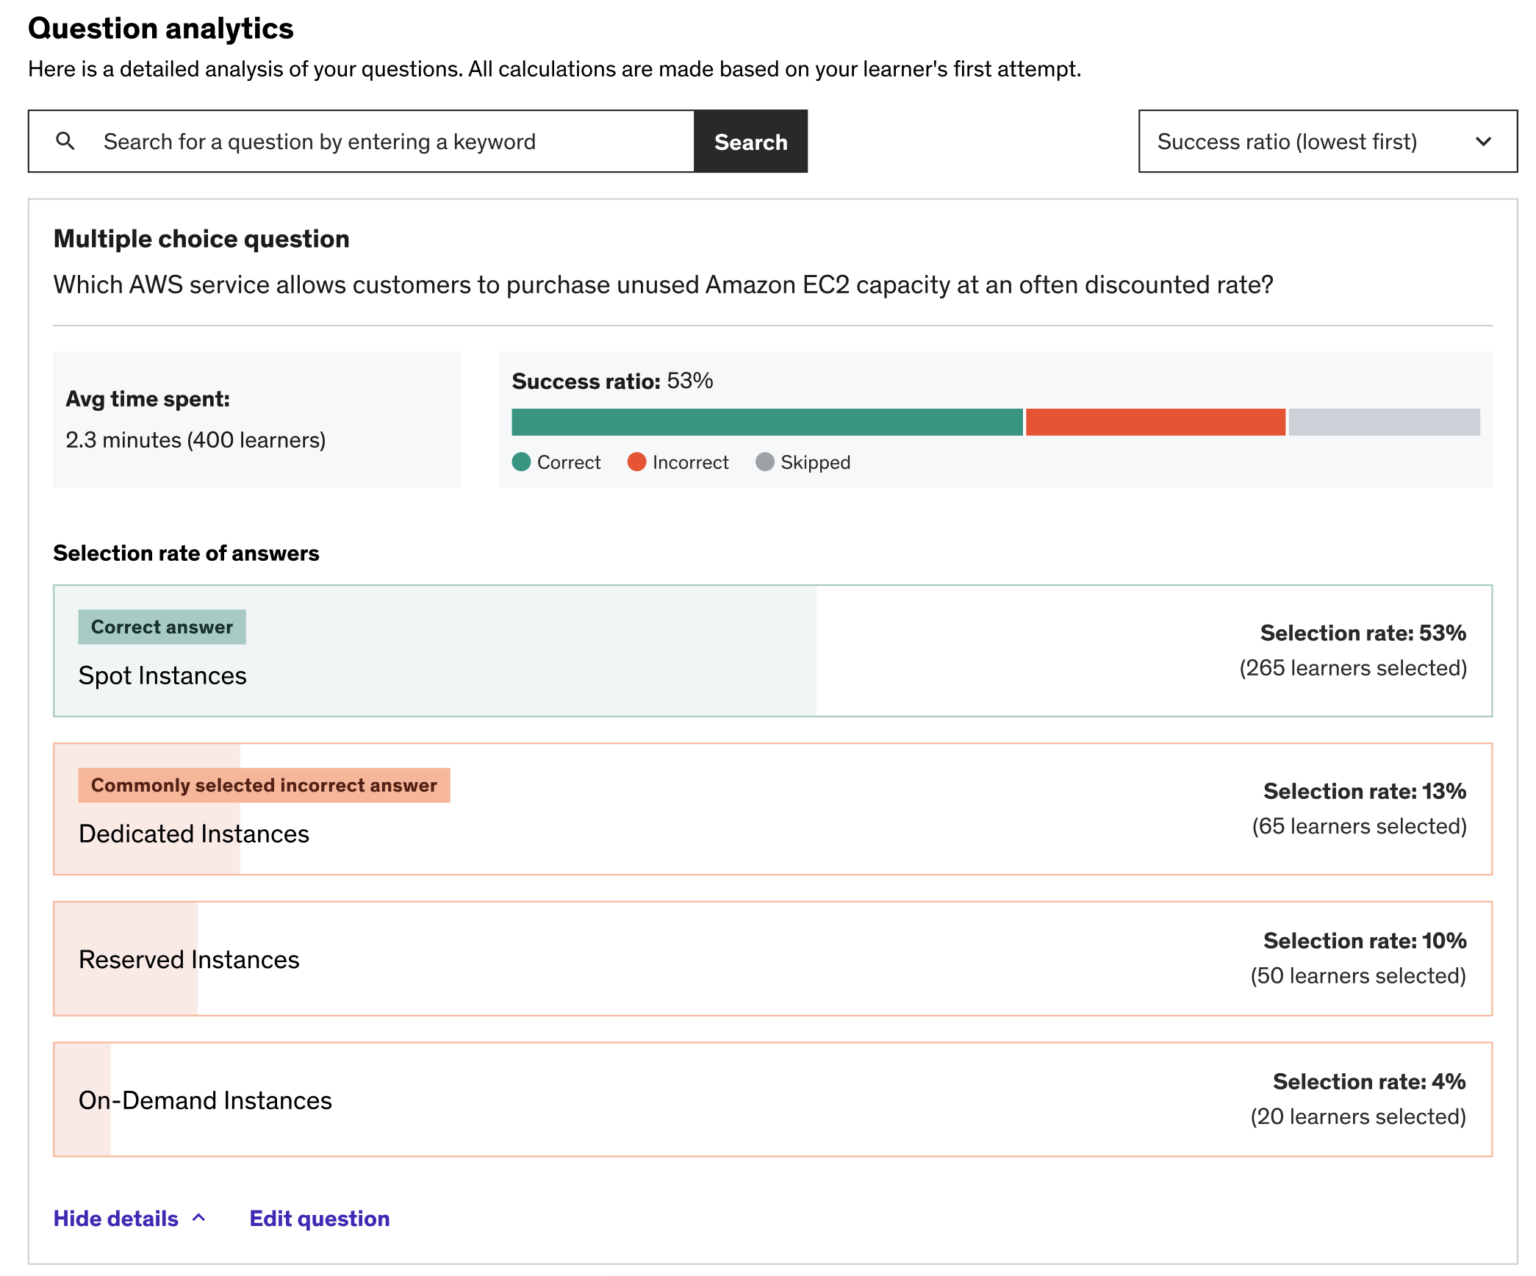Click the green correct segment of bar
The width and height of the screenshot is (1536, 1276).
767,422
